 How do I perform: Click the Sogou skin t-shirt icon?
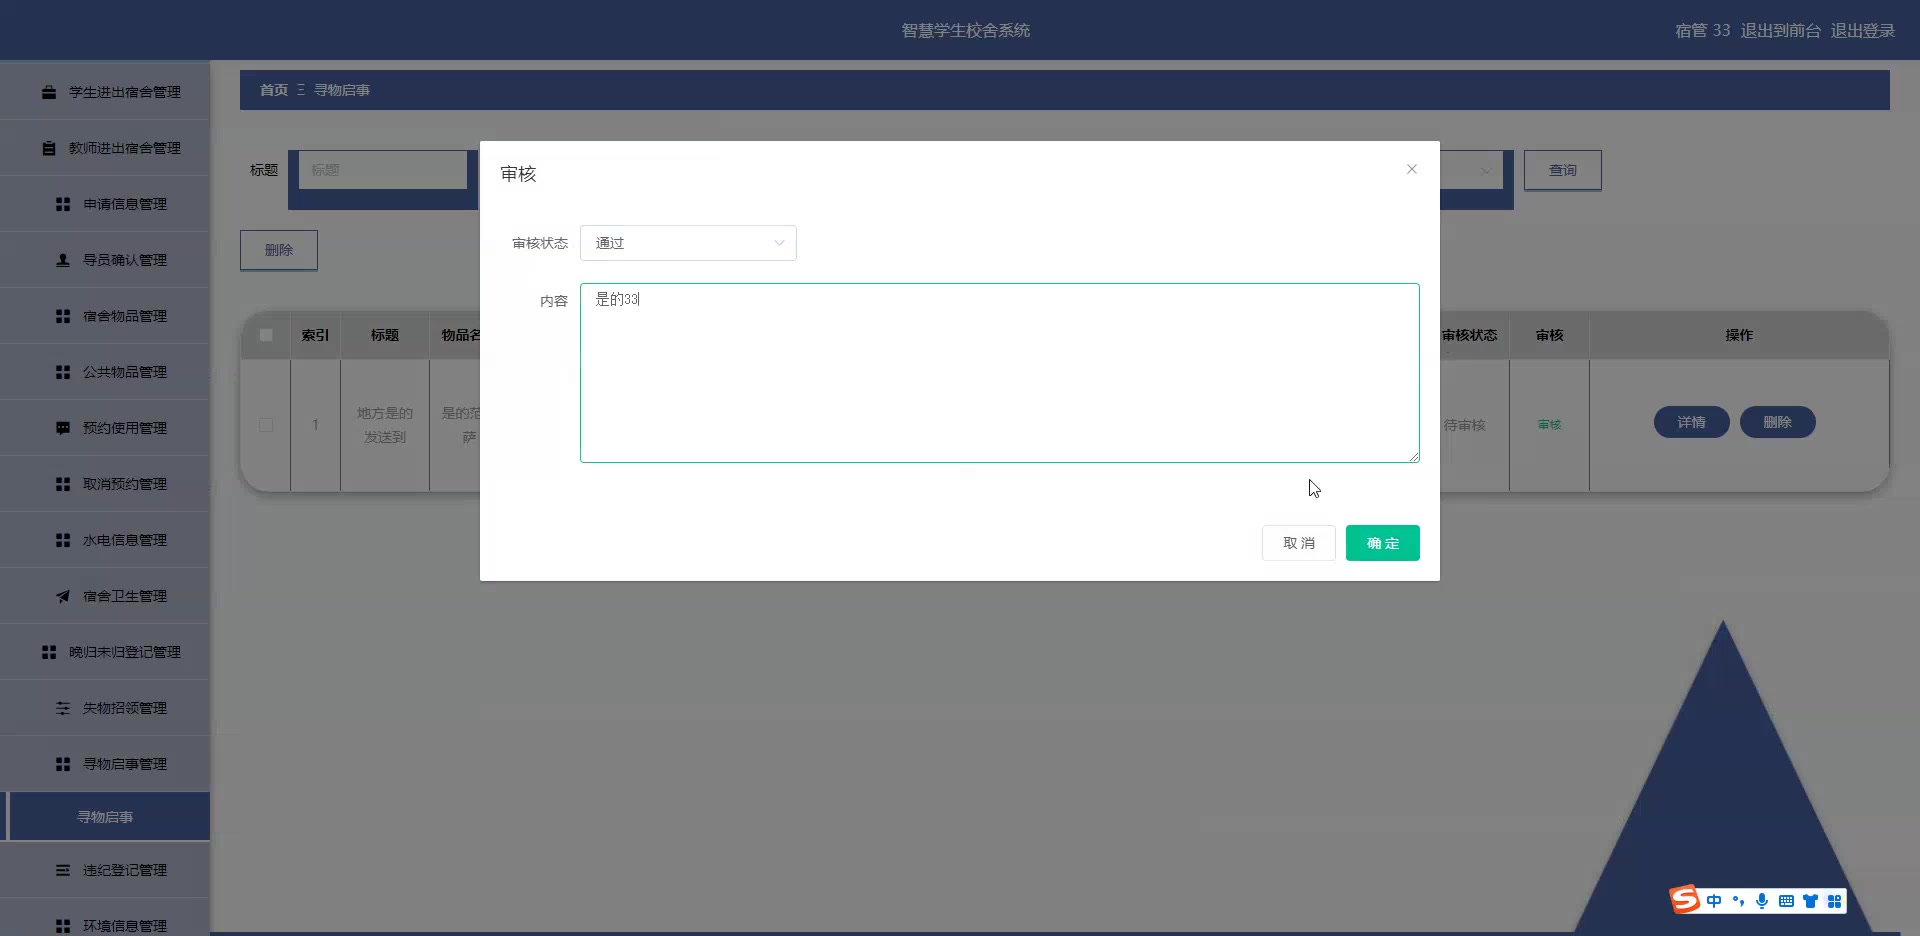[1811, 901]
